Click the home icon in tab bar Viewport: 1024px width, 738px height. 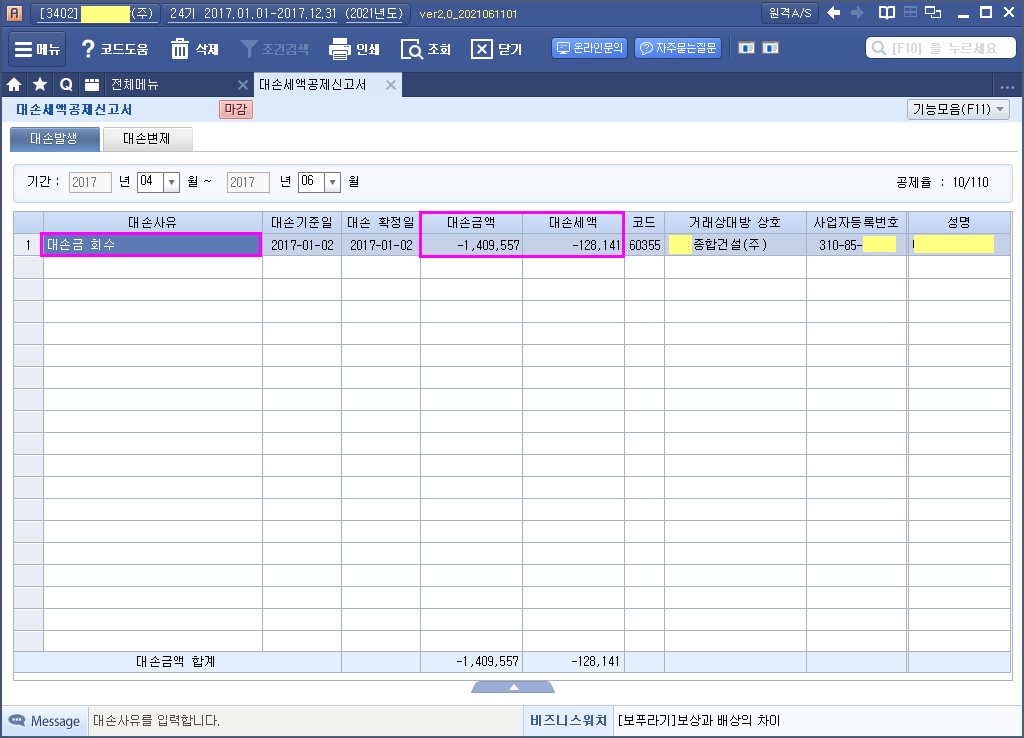point(15,85)
